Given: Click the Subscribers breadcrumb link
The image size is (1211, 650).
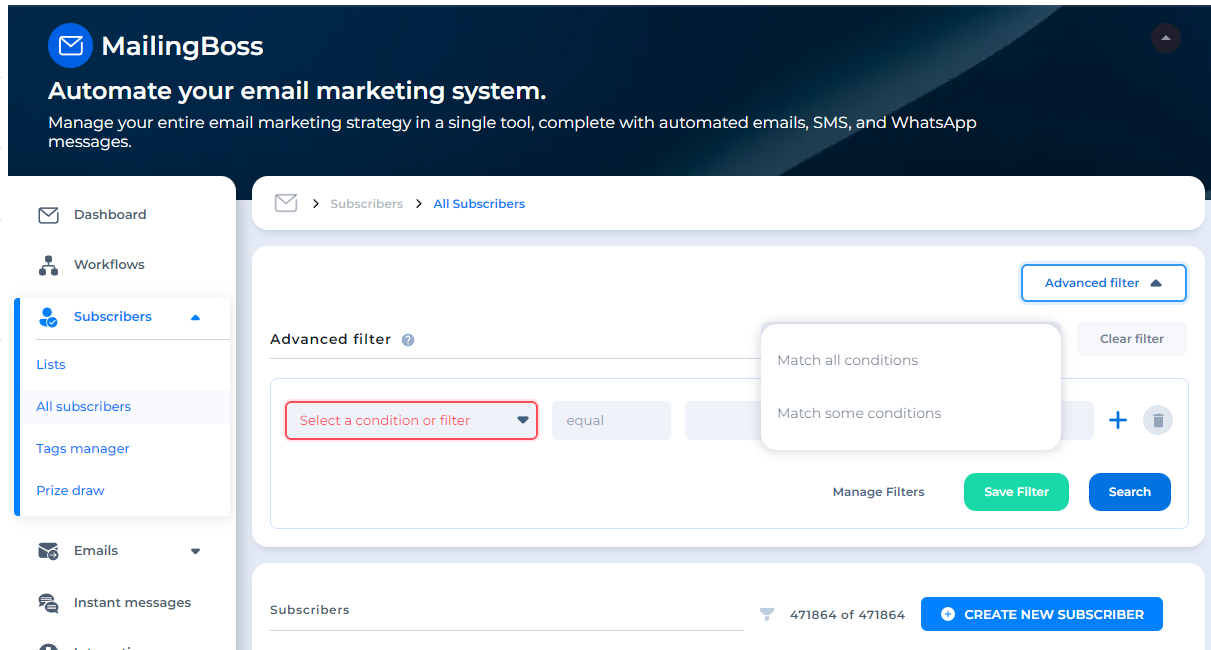Looking at the screenshot, I should tap(367, 204).
